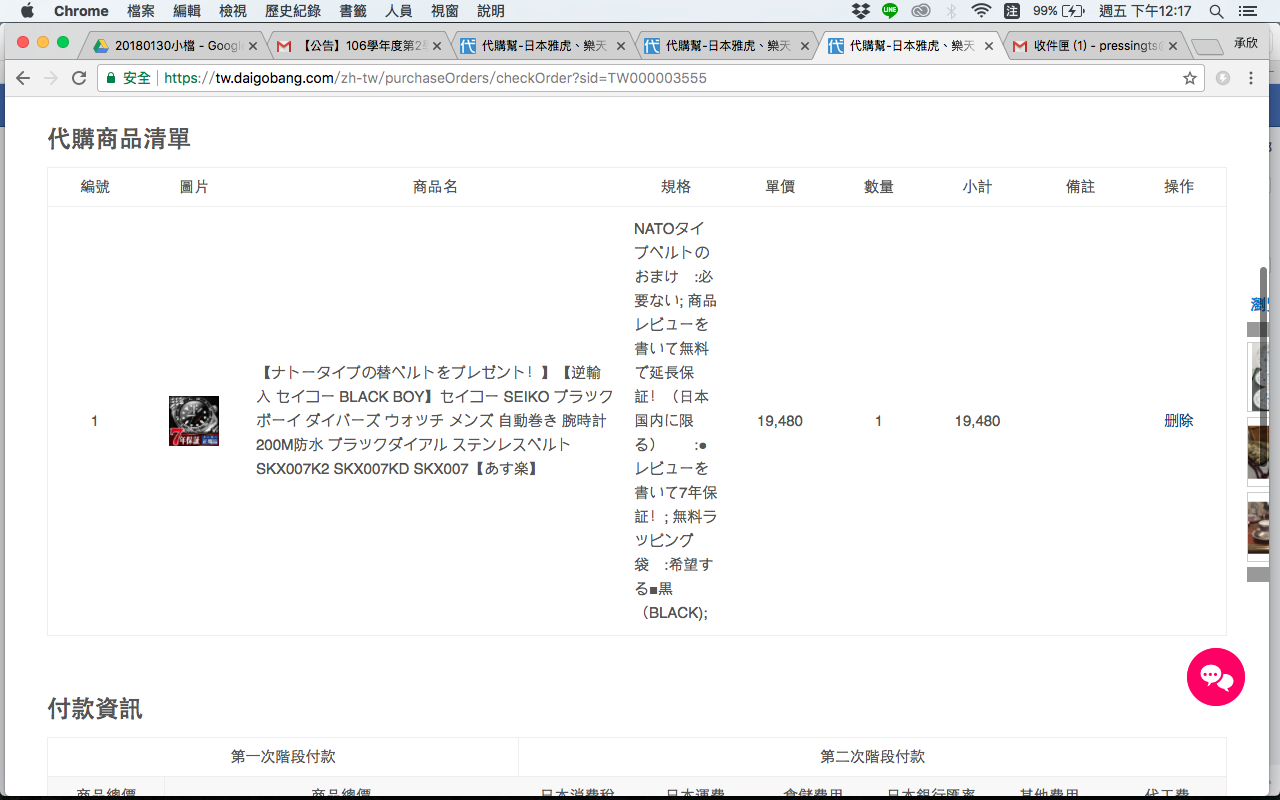This screenshot has height=800, width=1280.
Task: Open the 書籤 menu
Action: [x=353, y=11]
